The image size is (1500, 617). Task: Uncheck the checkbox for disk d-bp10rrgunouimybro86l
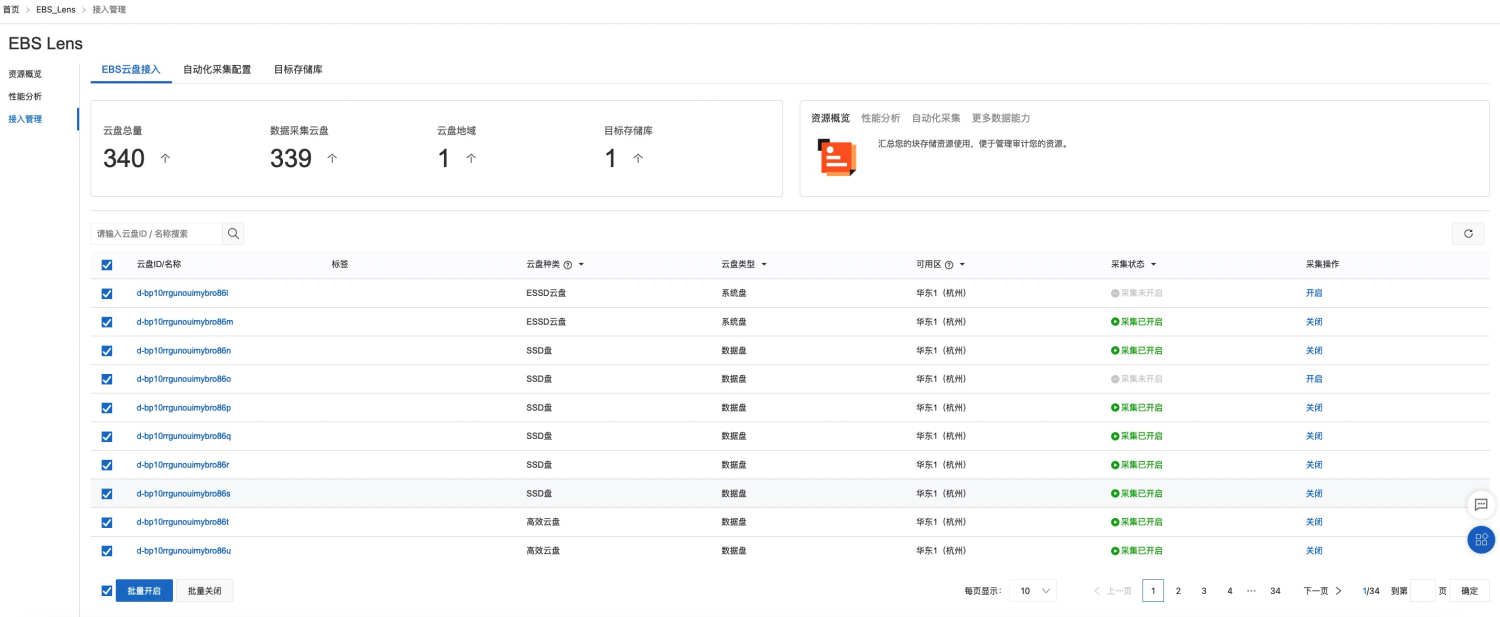(x=107, y=294)
